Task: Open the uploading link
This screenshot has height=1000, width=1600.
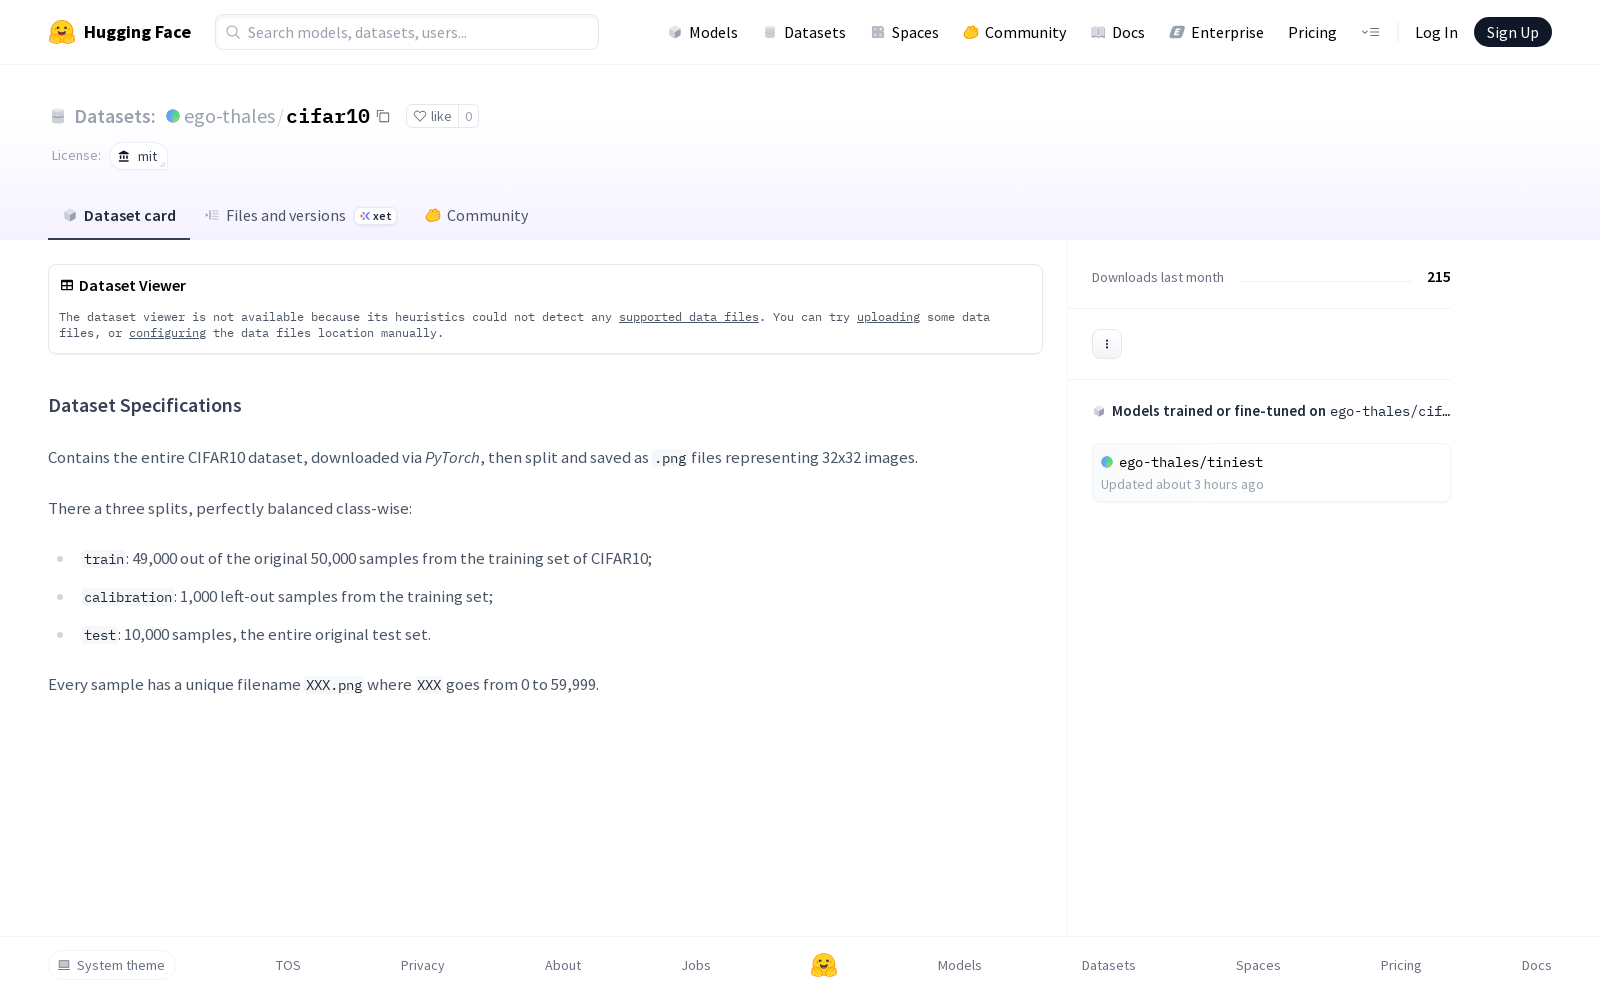Action: pos(888,317)
